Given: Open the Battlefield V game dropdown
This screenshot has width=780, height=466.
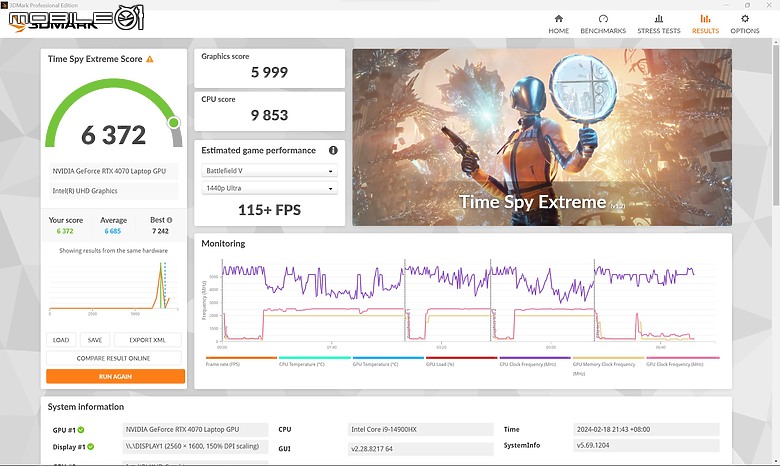Looking at the screenshot, I should point(269,171).
